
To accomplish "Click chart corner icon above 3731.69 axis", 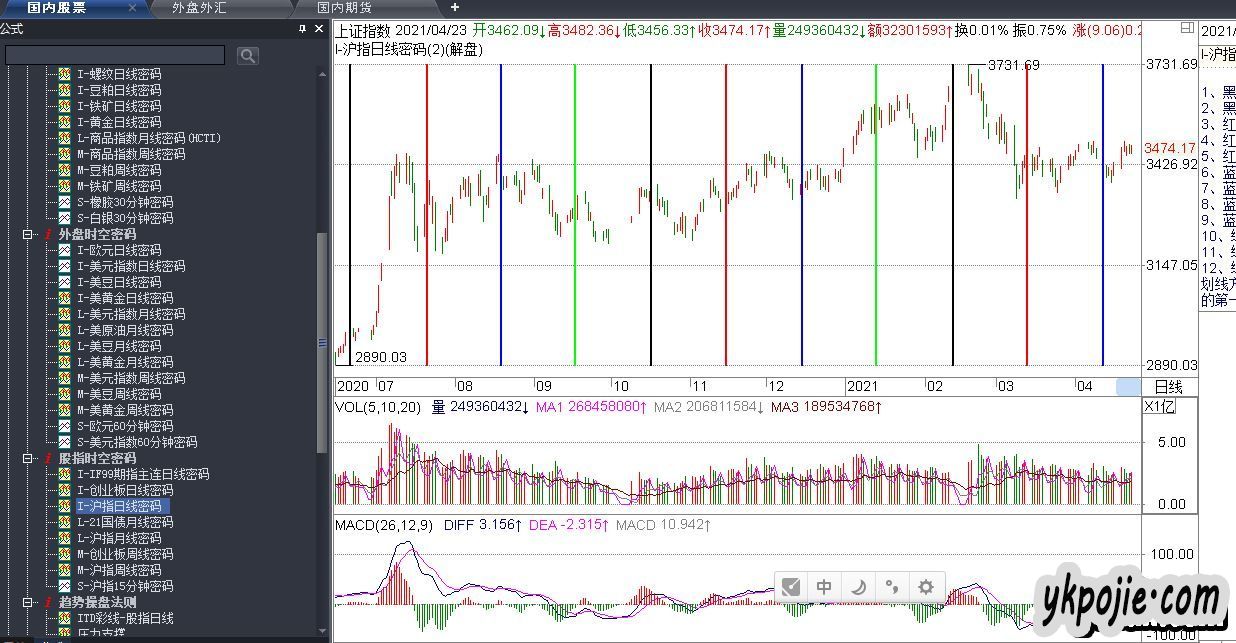I will point(1186,28).
